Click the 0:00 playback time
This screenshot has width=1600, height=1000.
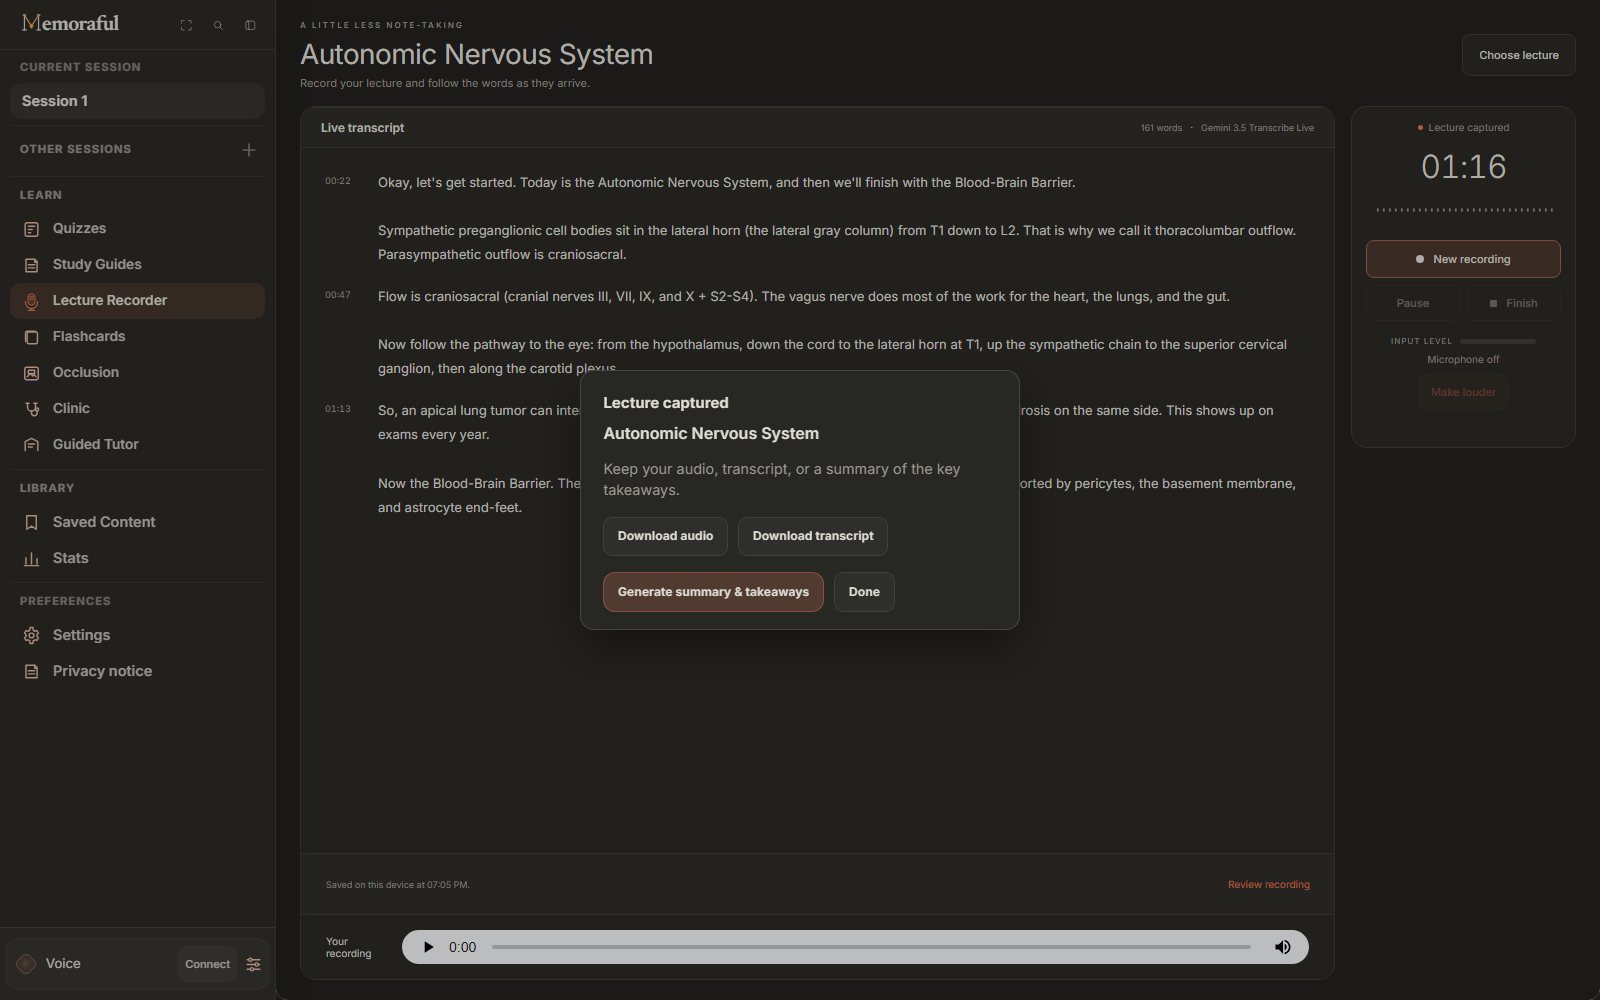(462, 947)
